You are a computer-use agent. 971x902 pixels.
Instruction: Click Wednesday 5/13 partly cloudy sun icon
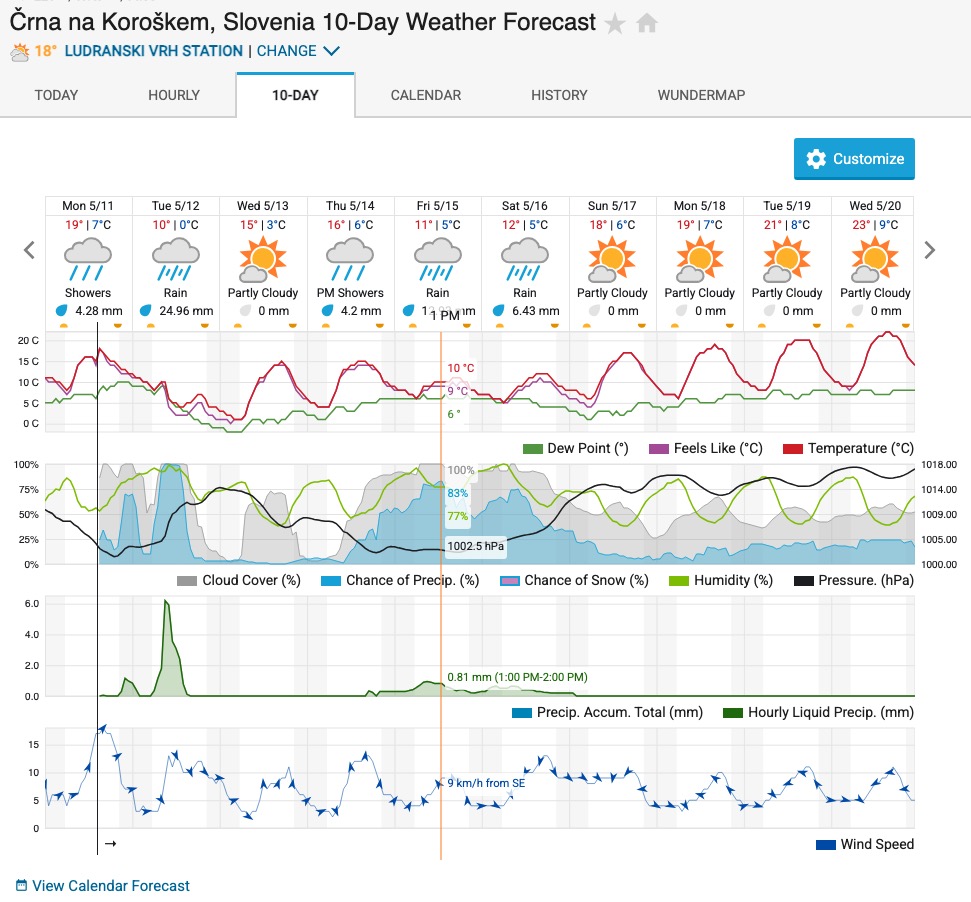[263, 259]
